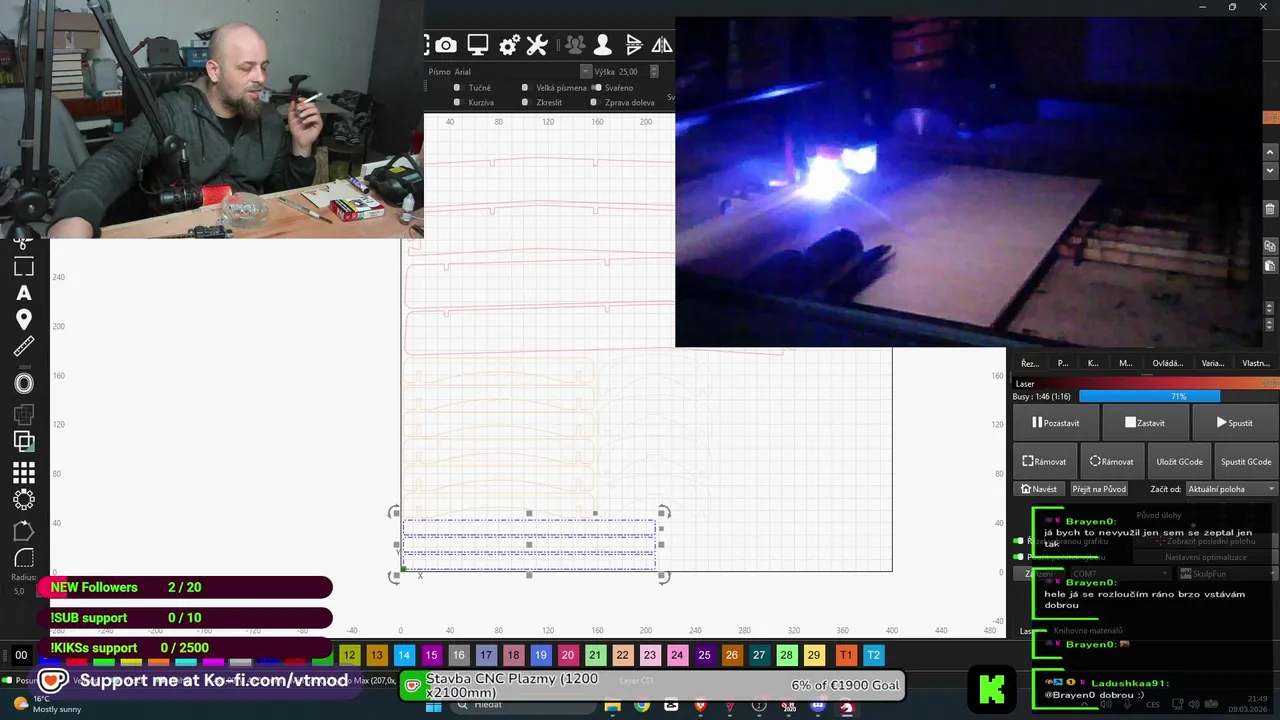Toggle Zprava doleva option
Screen dimensions: 1280x720
tap(594, 102)
